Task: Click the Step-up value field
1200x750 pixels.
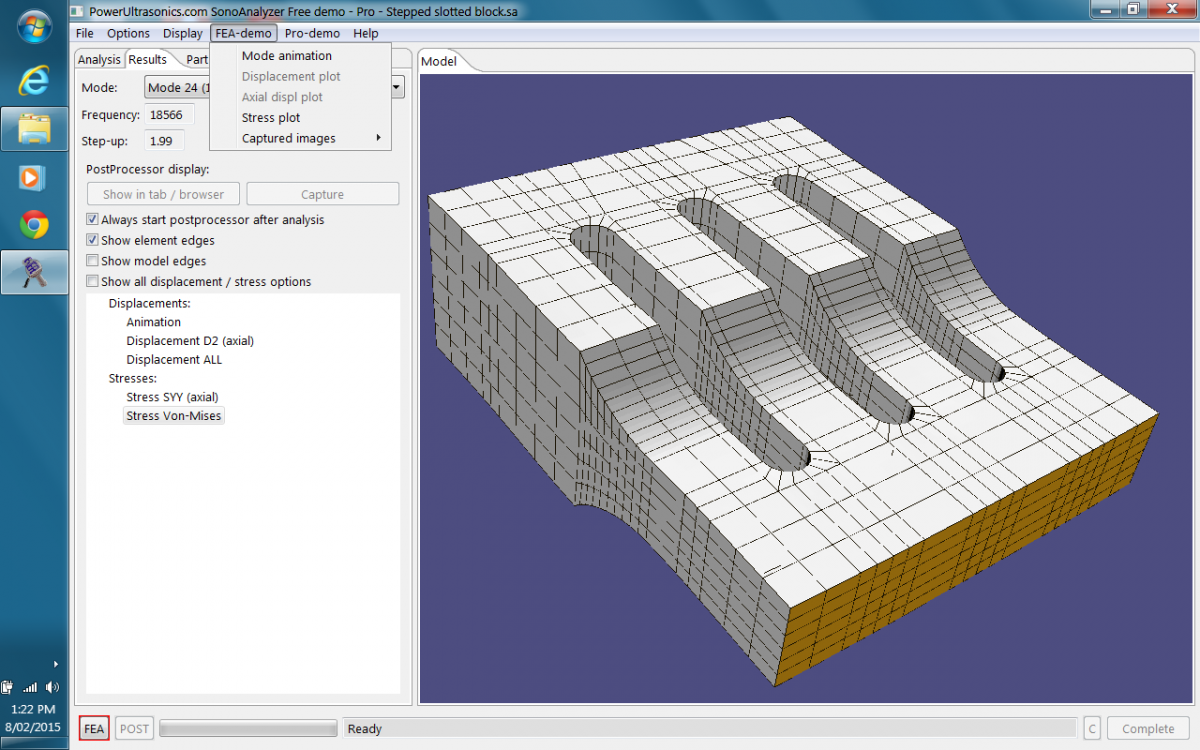Action: pyautogui.click(x=165, y=141)
